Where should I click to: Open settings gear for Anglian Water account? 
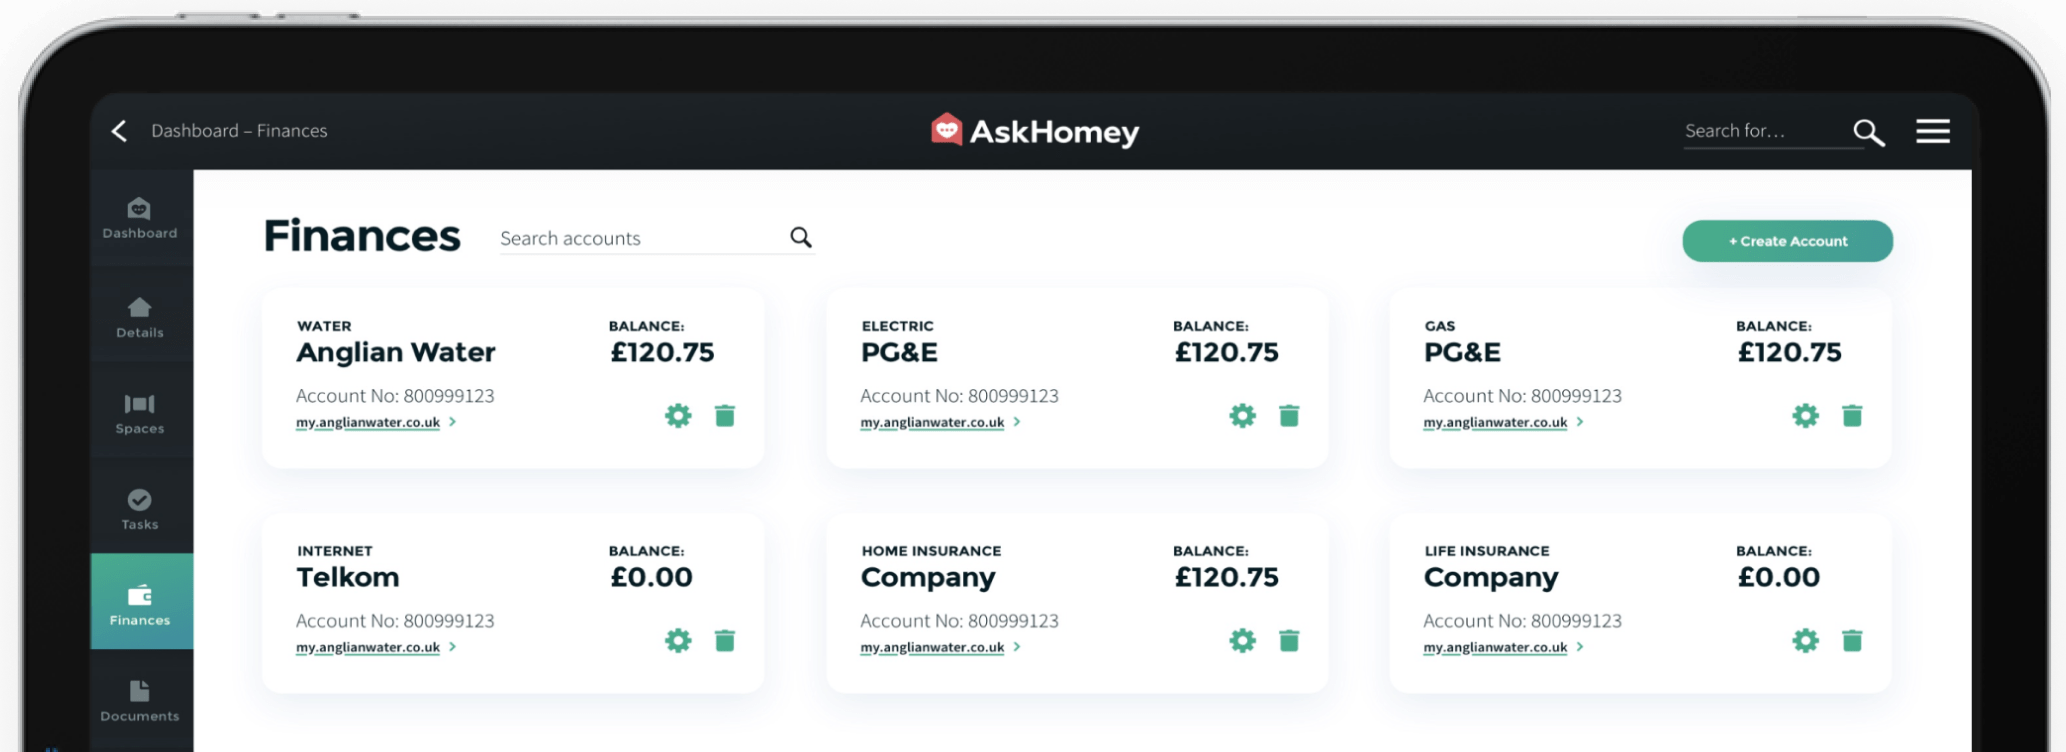point(678,416)
